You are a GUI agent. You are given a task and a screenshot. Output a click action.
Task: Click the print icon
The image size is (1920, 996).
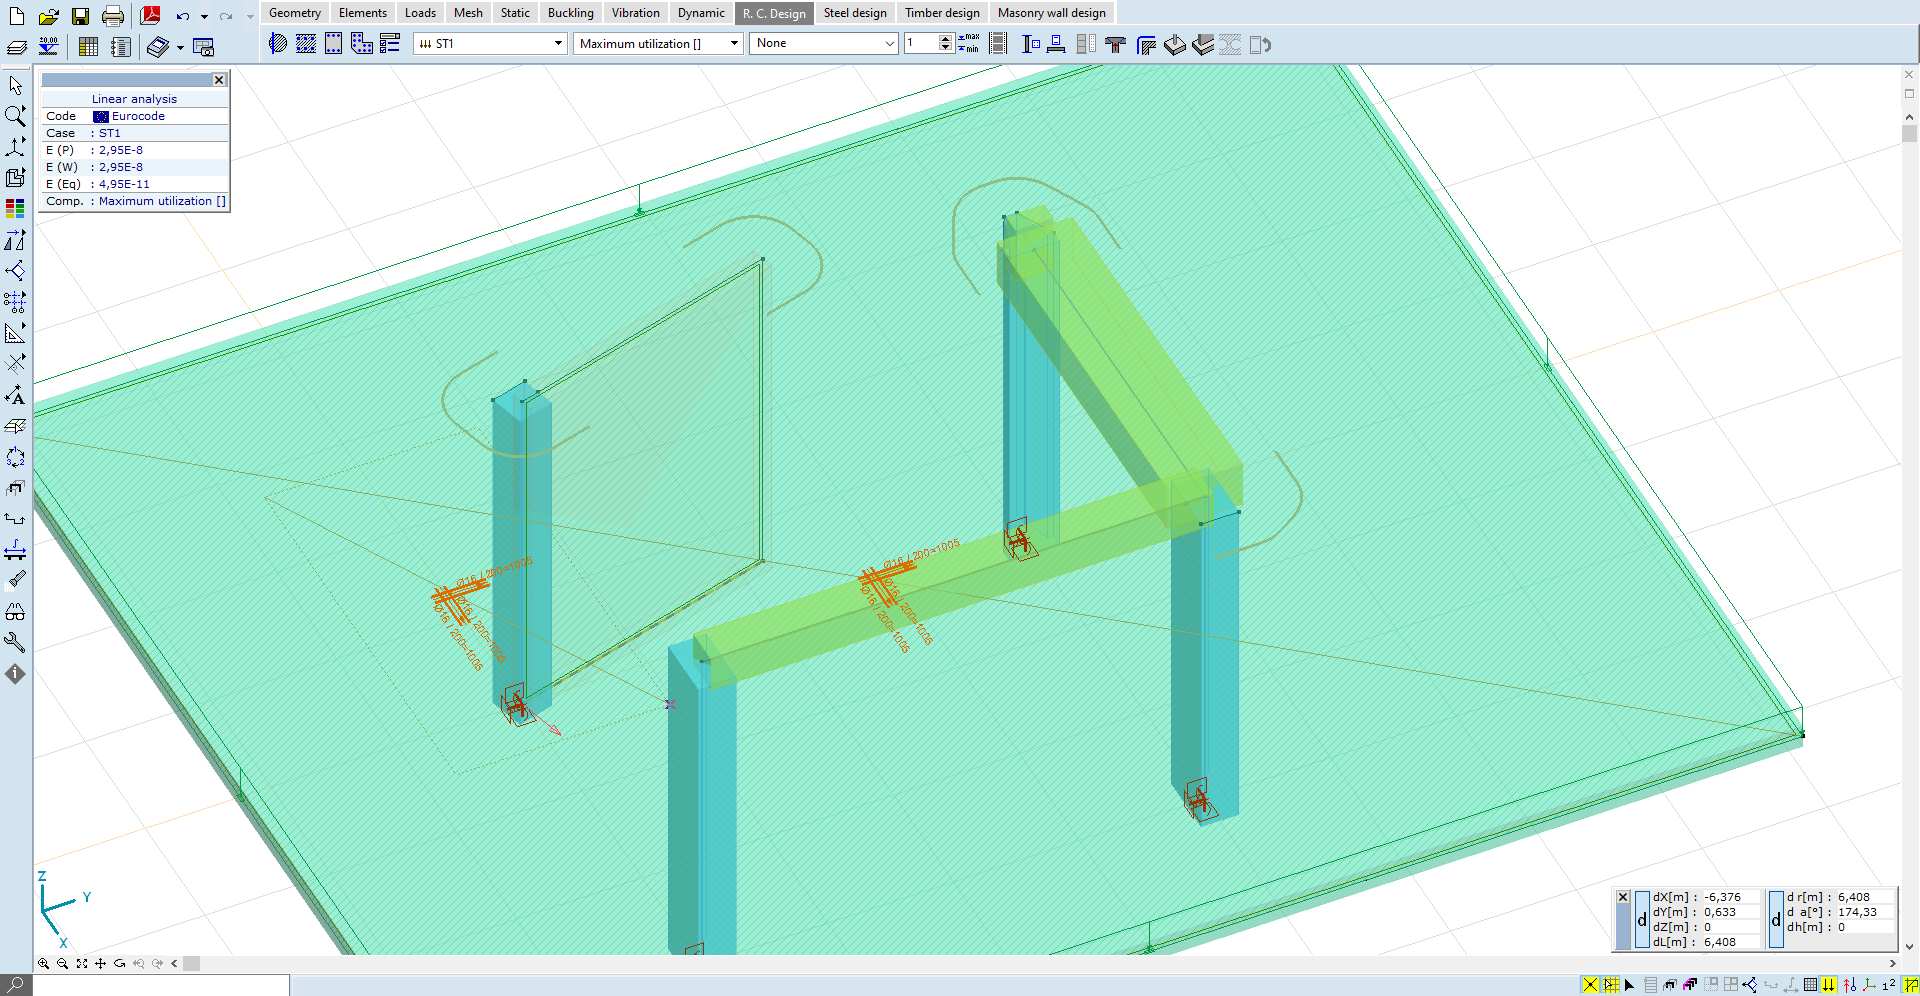click(113, 16)
